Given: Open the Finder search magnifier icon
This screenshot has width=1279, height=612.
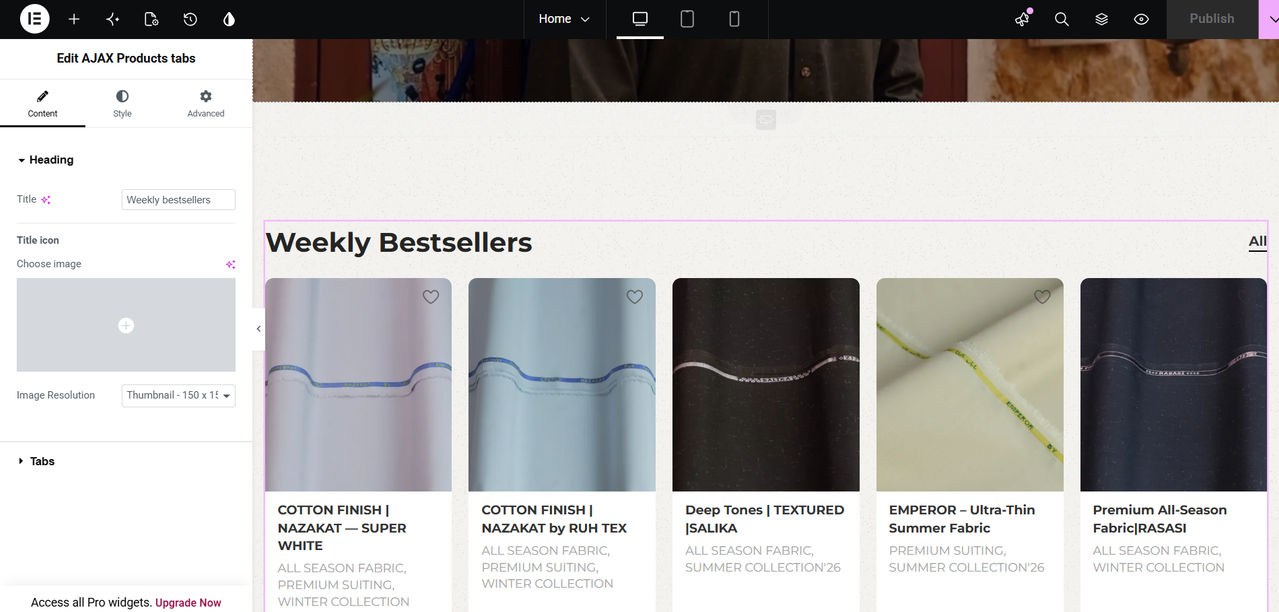Looking at the screenshot, I should [x=1062, y=19].
